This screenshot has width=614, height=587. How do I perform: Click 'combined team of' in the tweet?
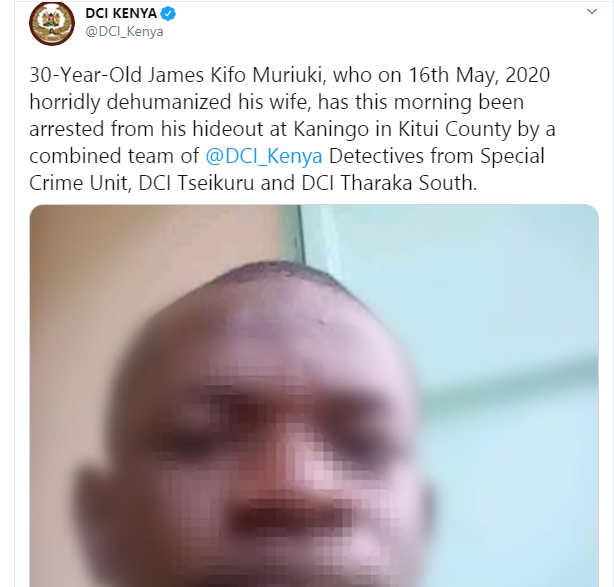[114, 156]
